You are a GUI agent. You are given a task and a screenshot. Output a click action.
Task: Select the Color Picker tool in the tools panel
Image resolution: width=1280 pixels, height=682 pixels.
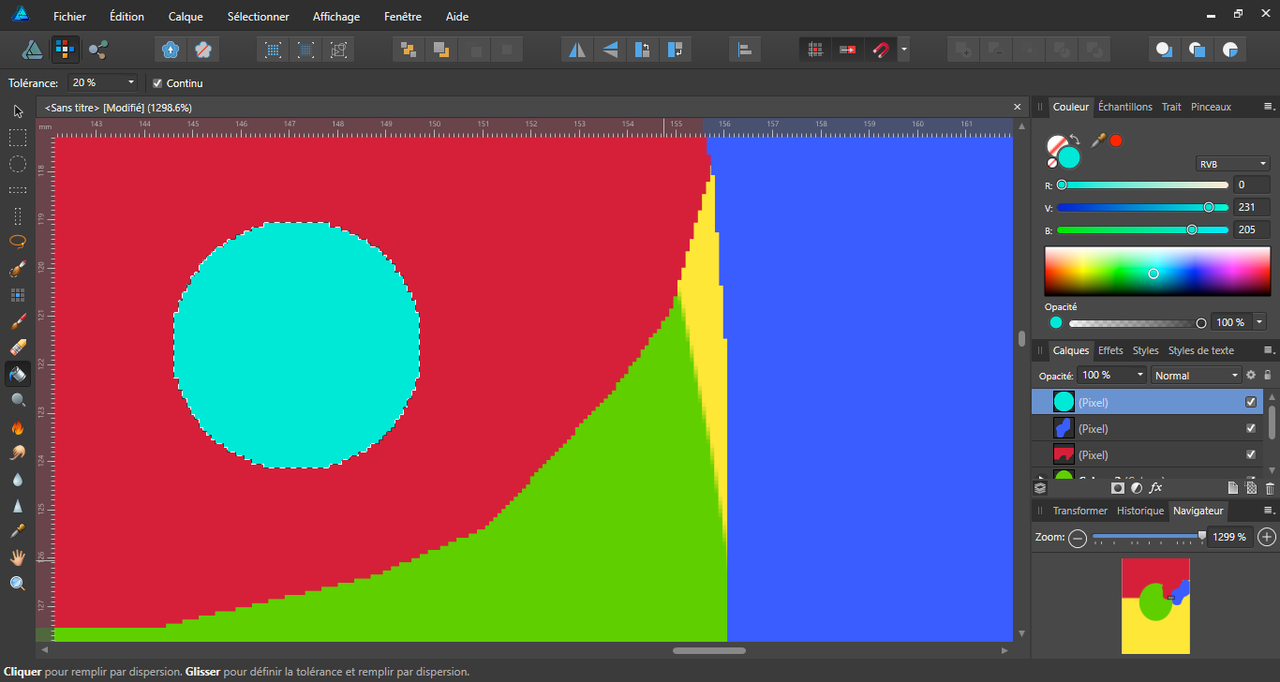pos(17,531)
